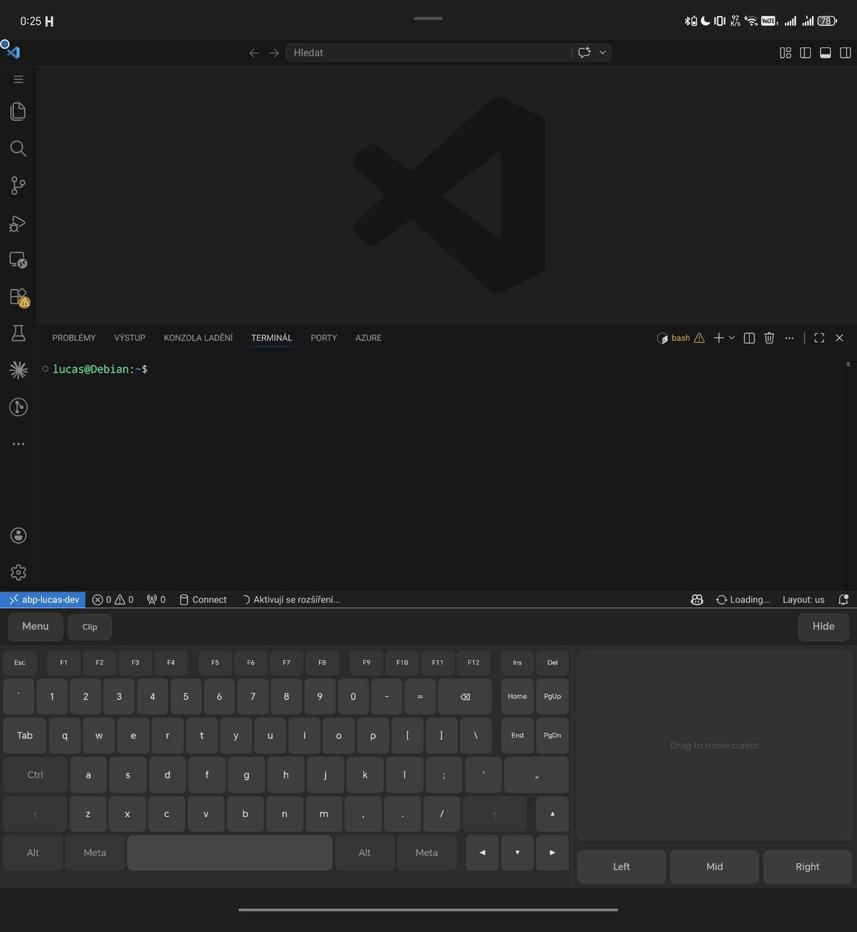The image size is (857, 932).
Task: Click the Clip button above keyboard
Action: point(90,627)
